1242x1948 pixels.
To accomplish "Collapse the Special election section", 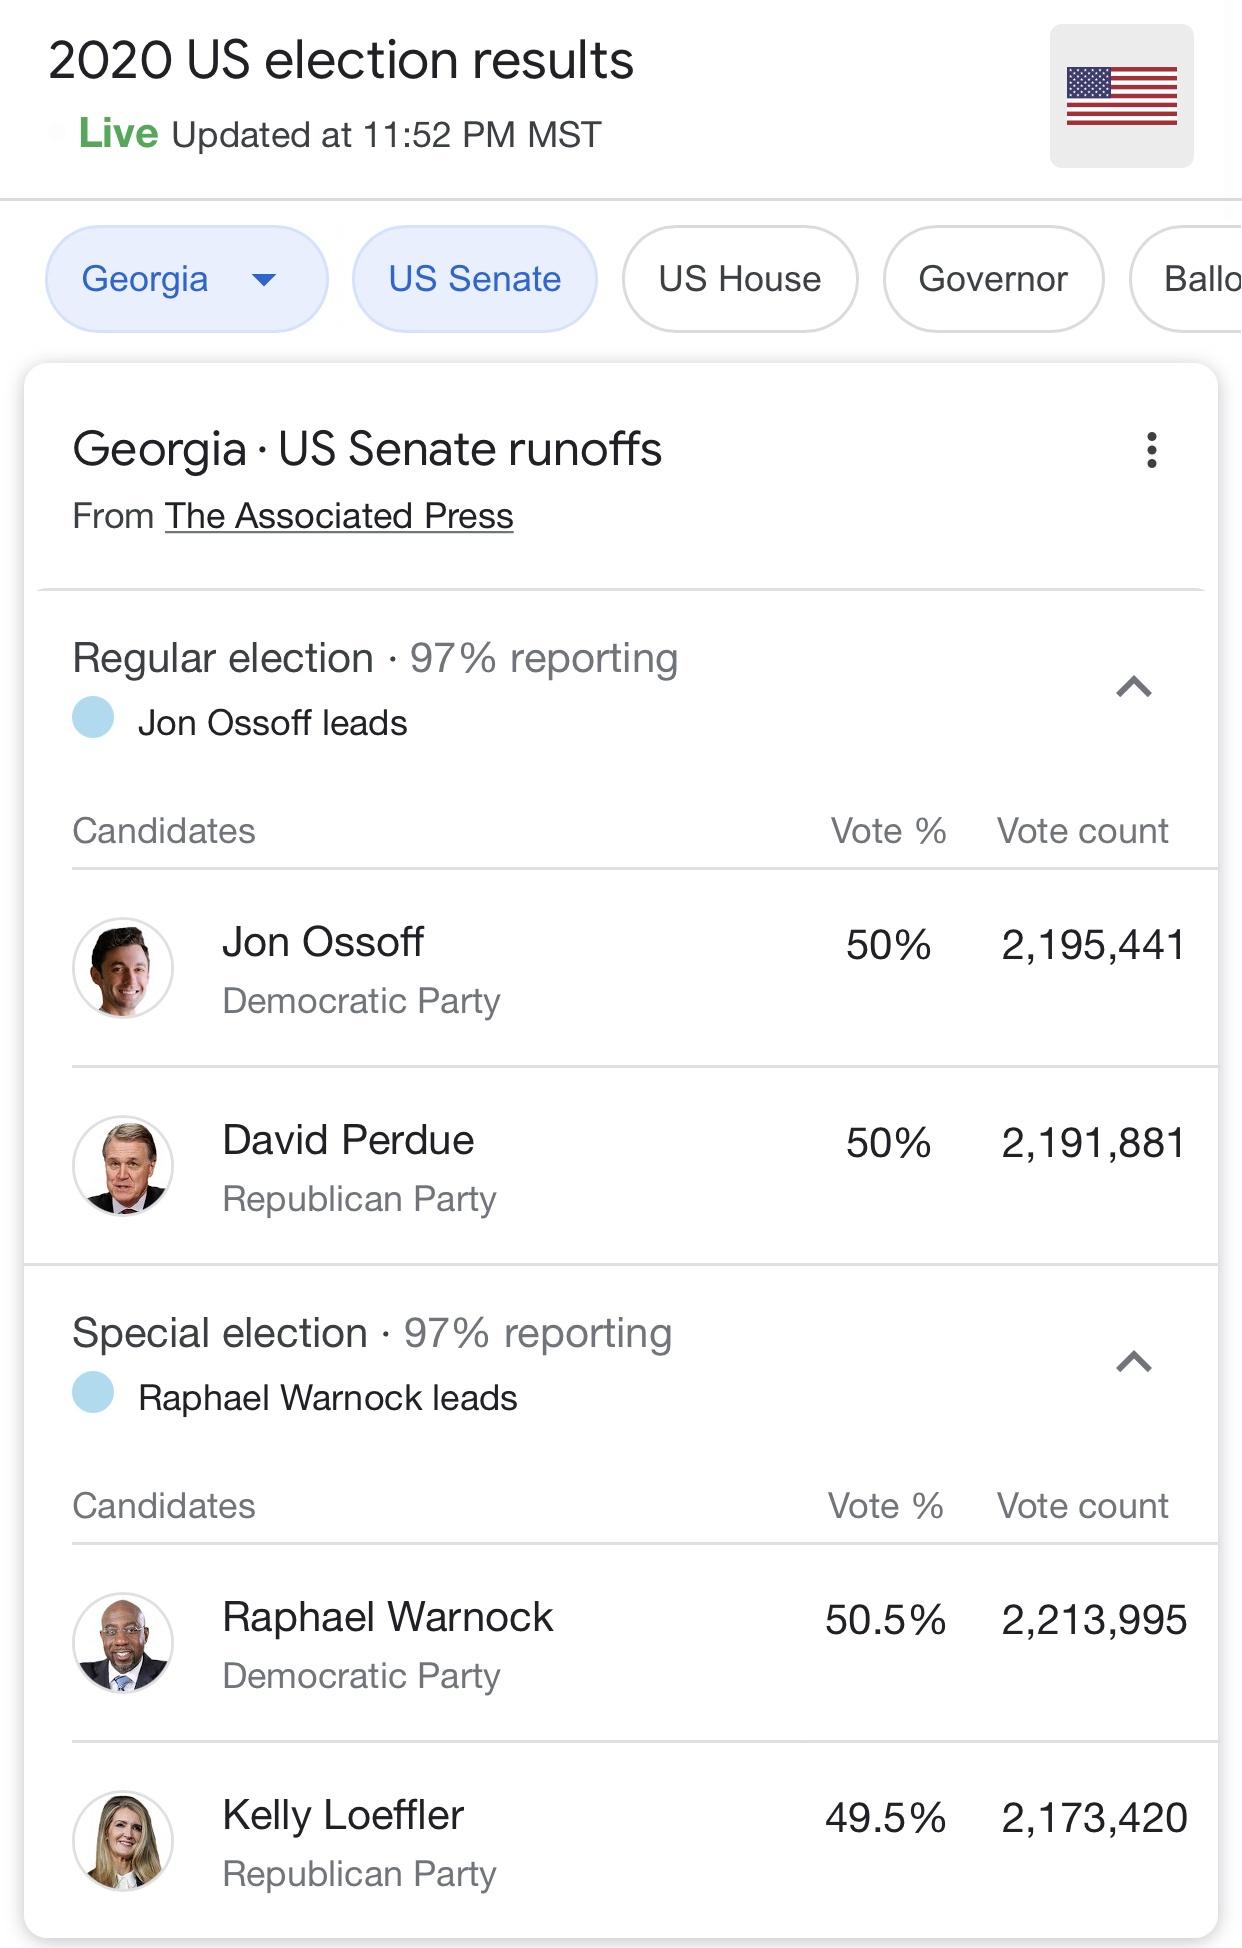I will 1134,1362.
